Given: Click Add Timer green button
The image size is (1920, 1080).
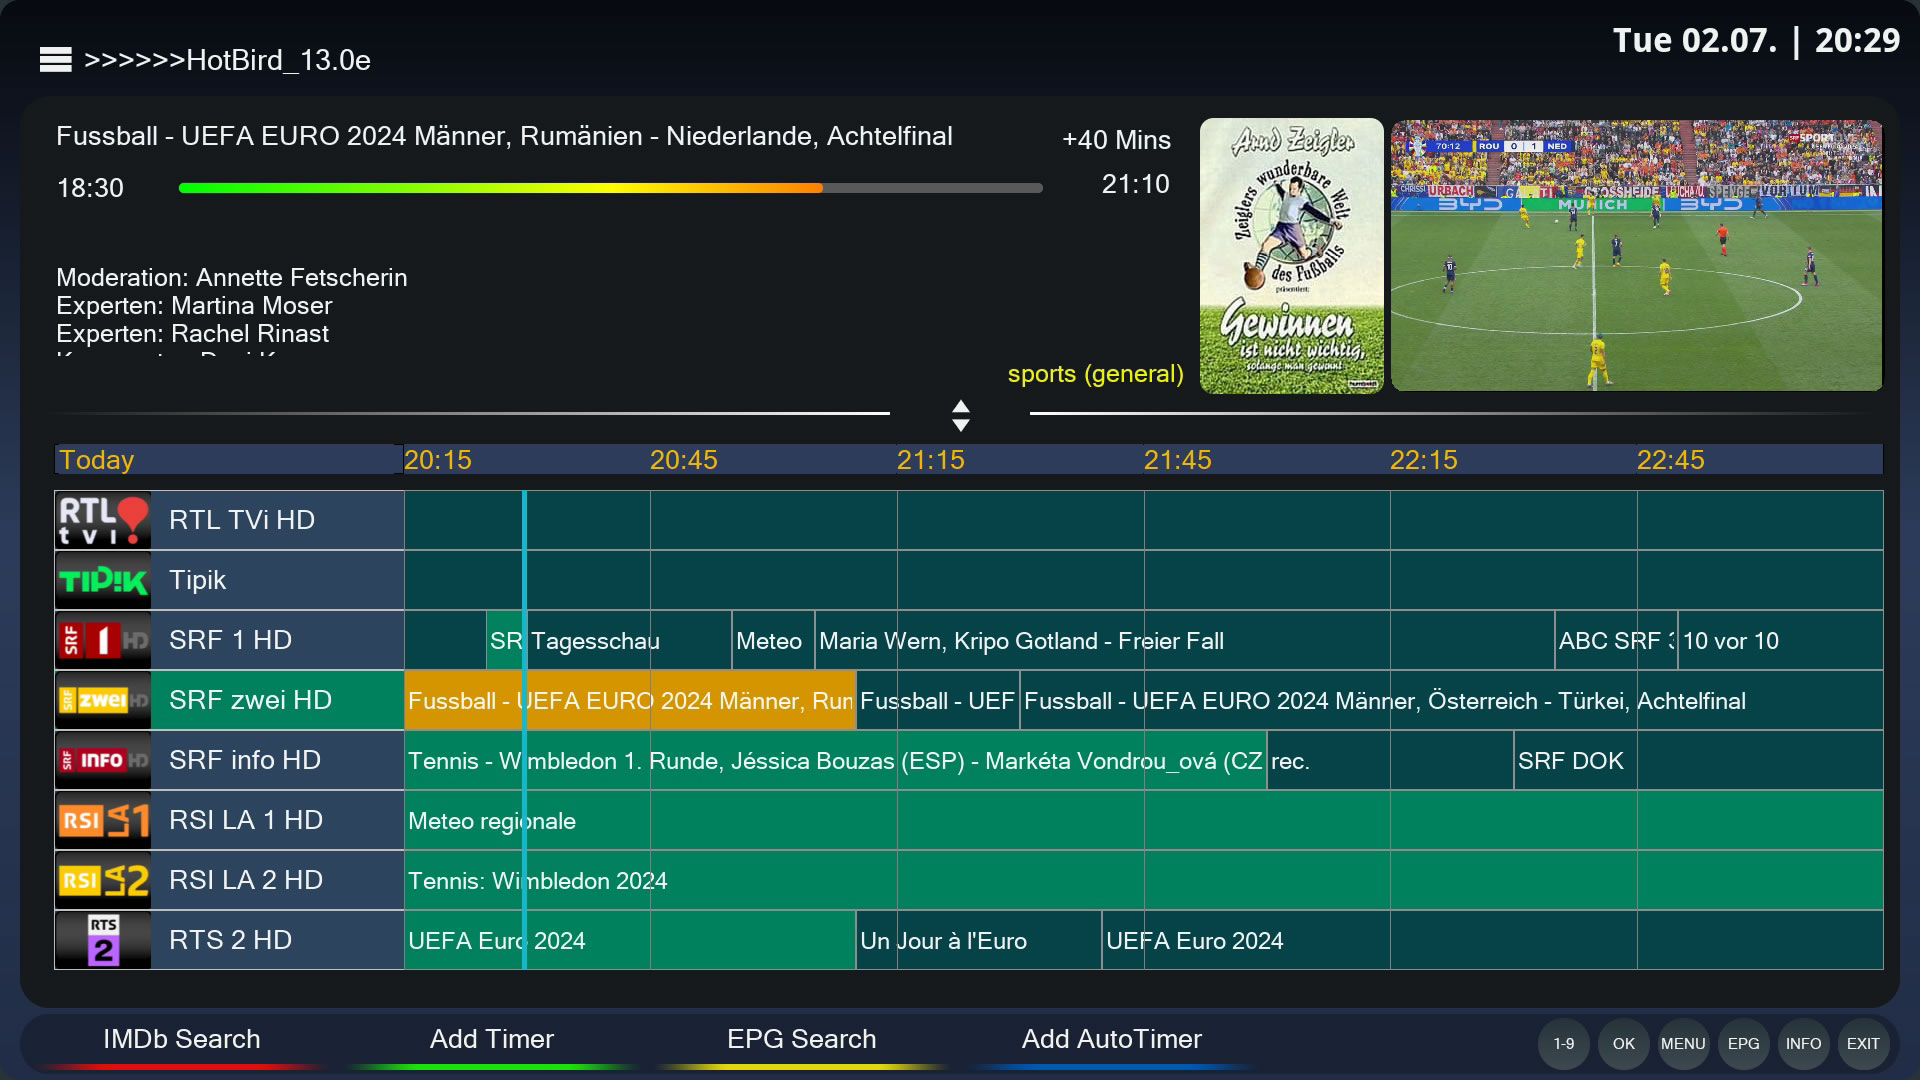Looking at the screenshot, I should tap(491, 1039).
